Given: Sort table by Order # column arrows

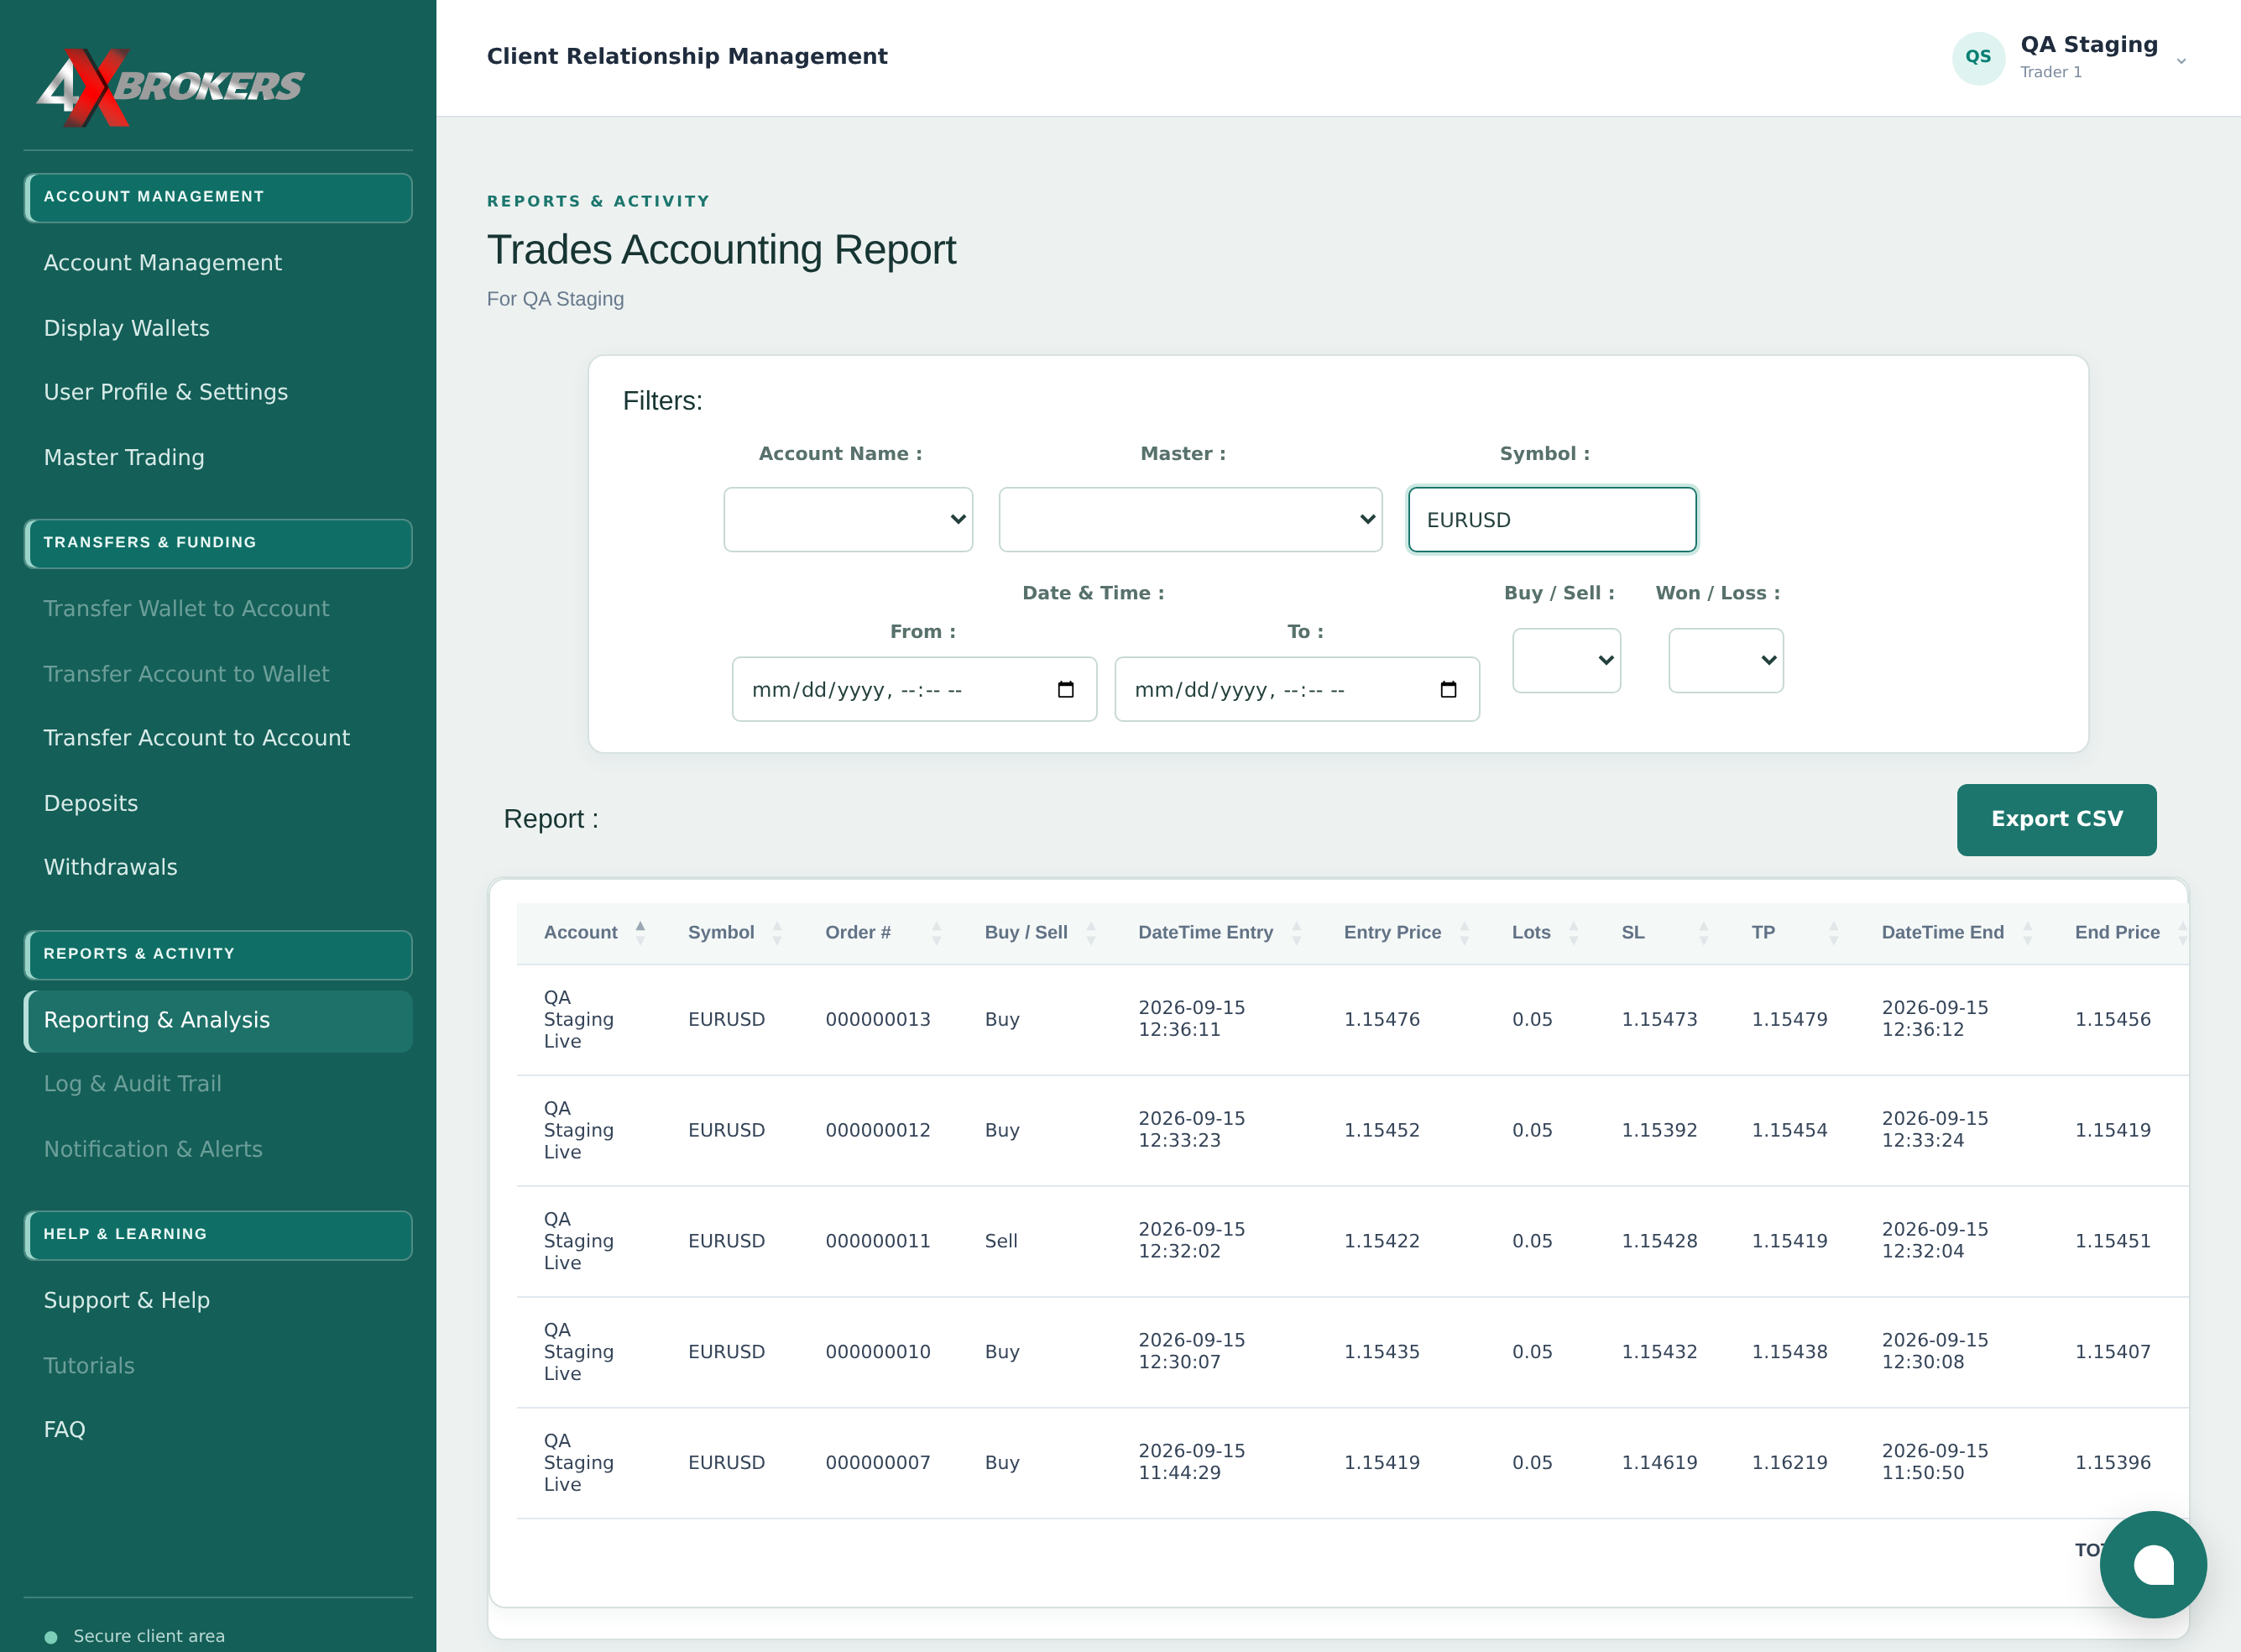Looking at the screenshot, I should click(936, 932).
